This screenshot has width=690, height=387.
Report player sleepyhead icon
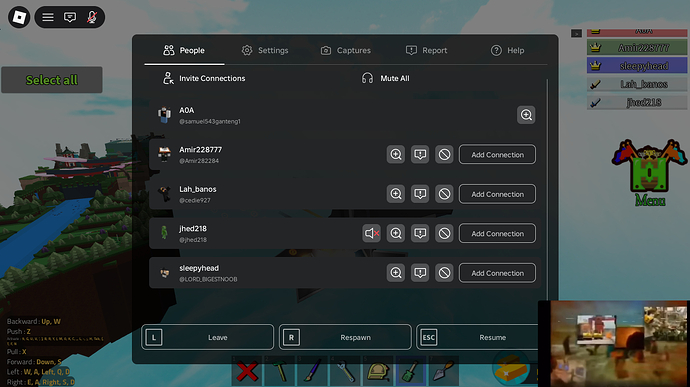(420, 273)
